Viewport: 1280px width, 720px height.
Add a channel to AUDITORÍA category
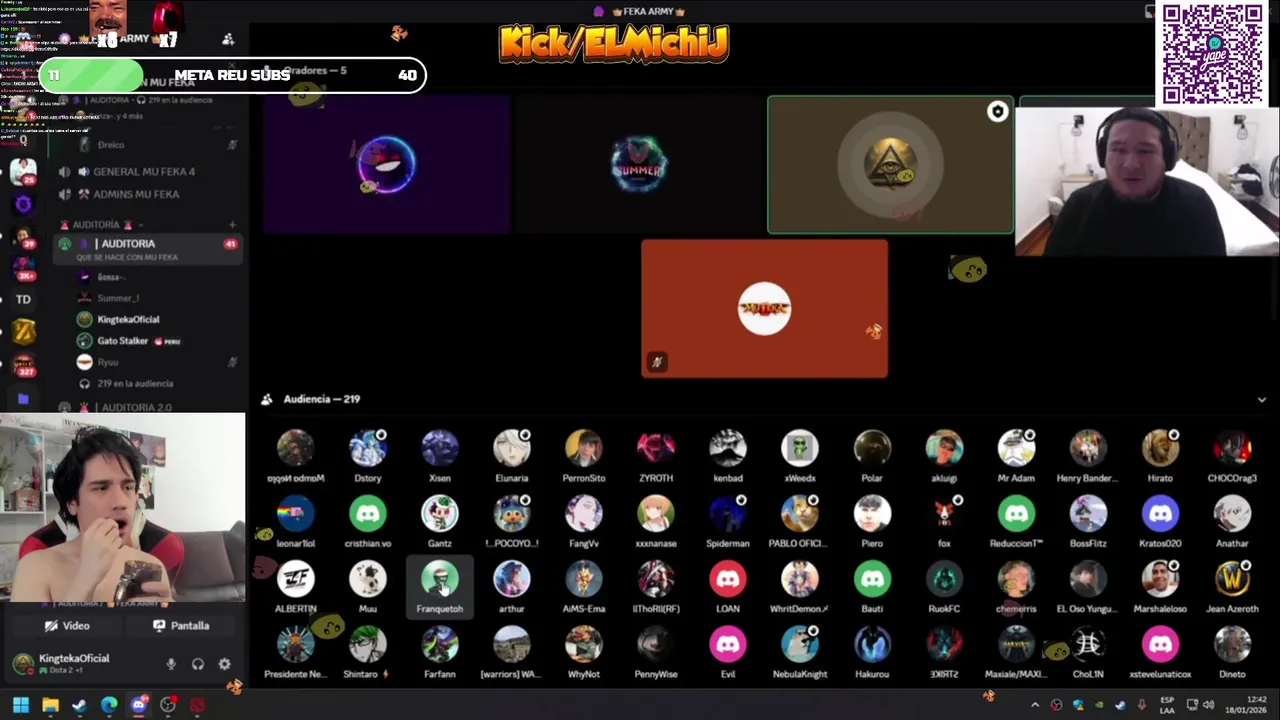coord(232,225)
